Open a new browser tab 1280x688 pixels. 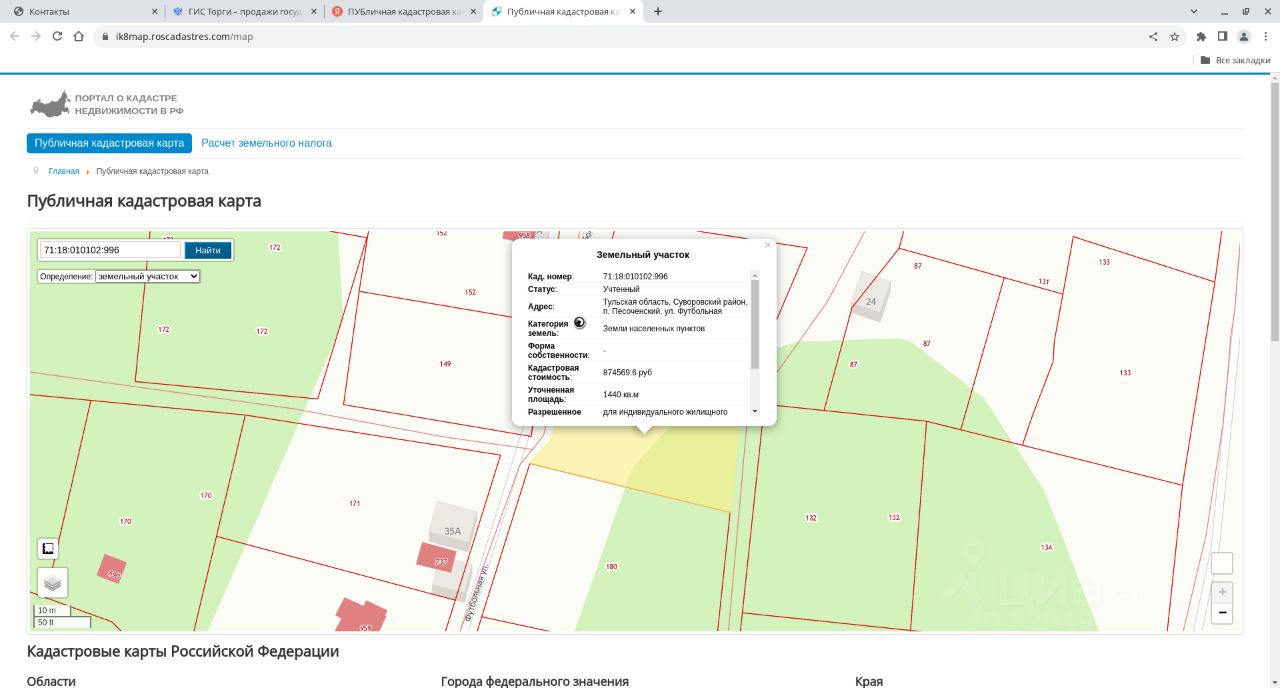657,11
